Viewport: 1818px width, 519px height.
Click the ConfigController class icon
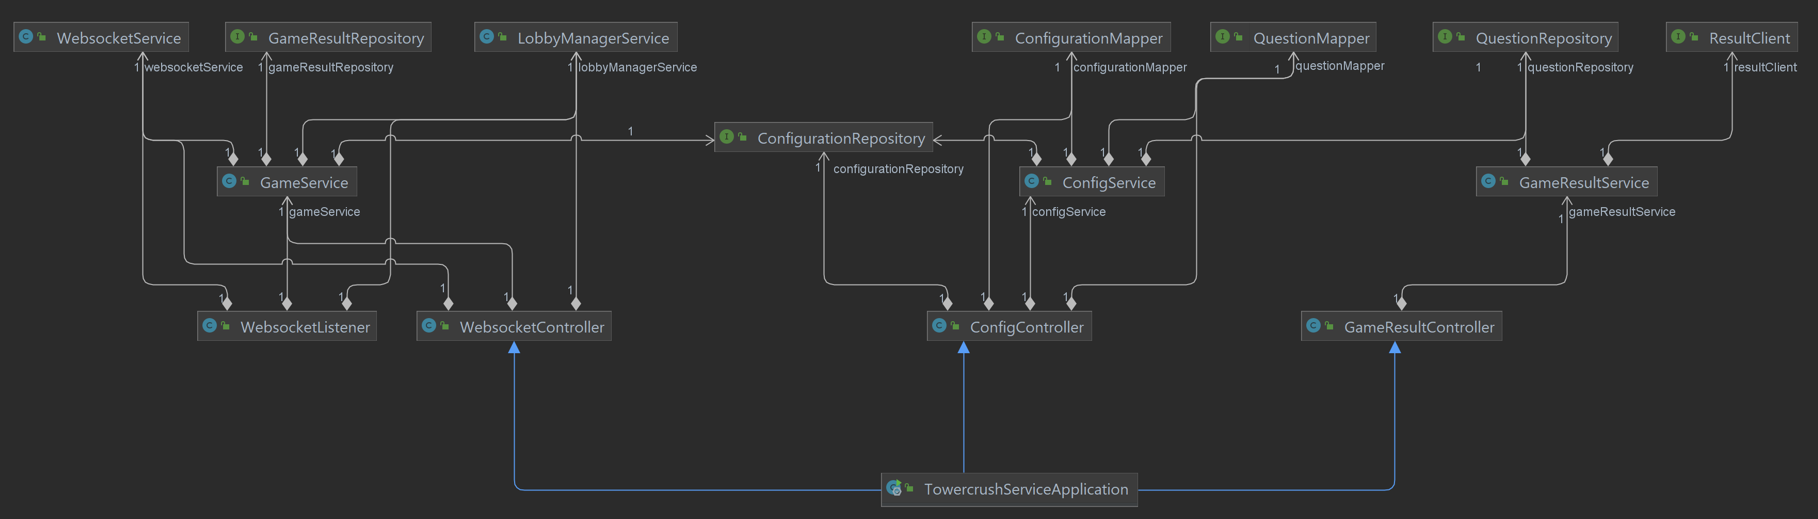(939, 326)
